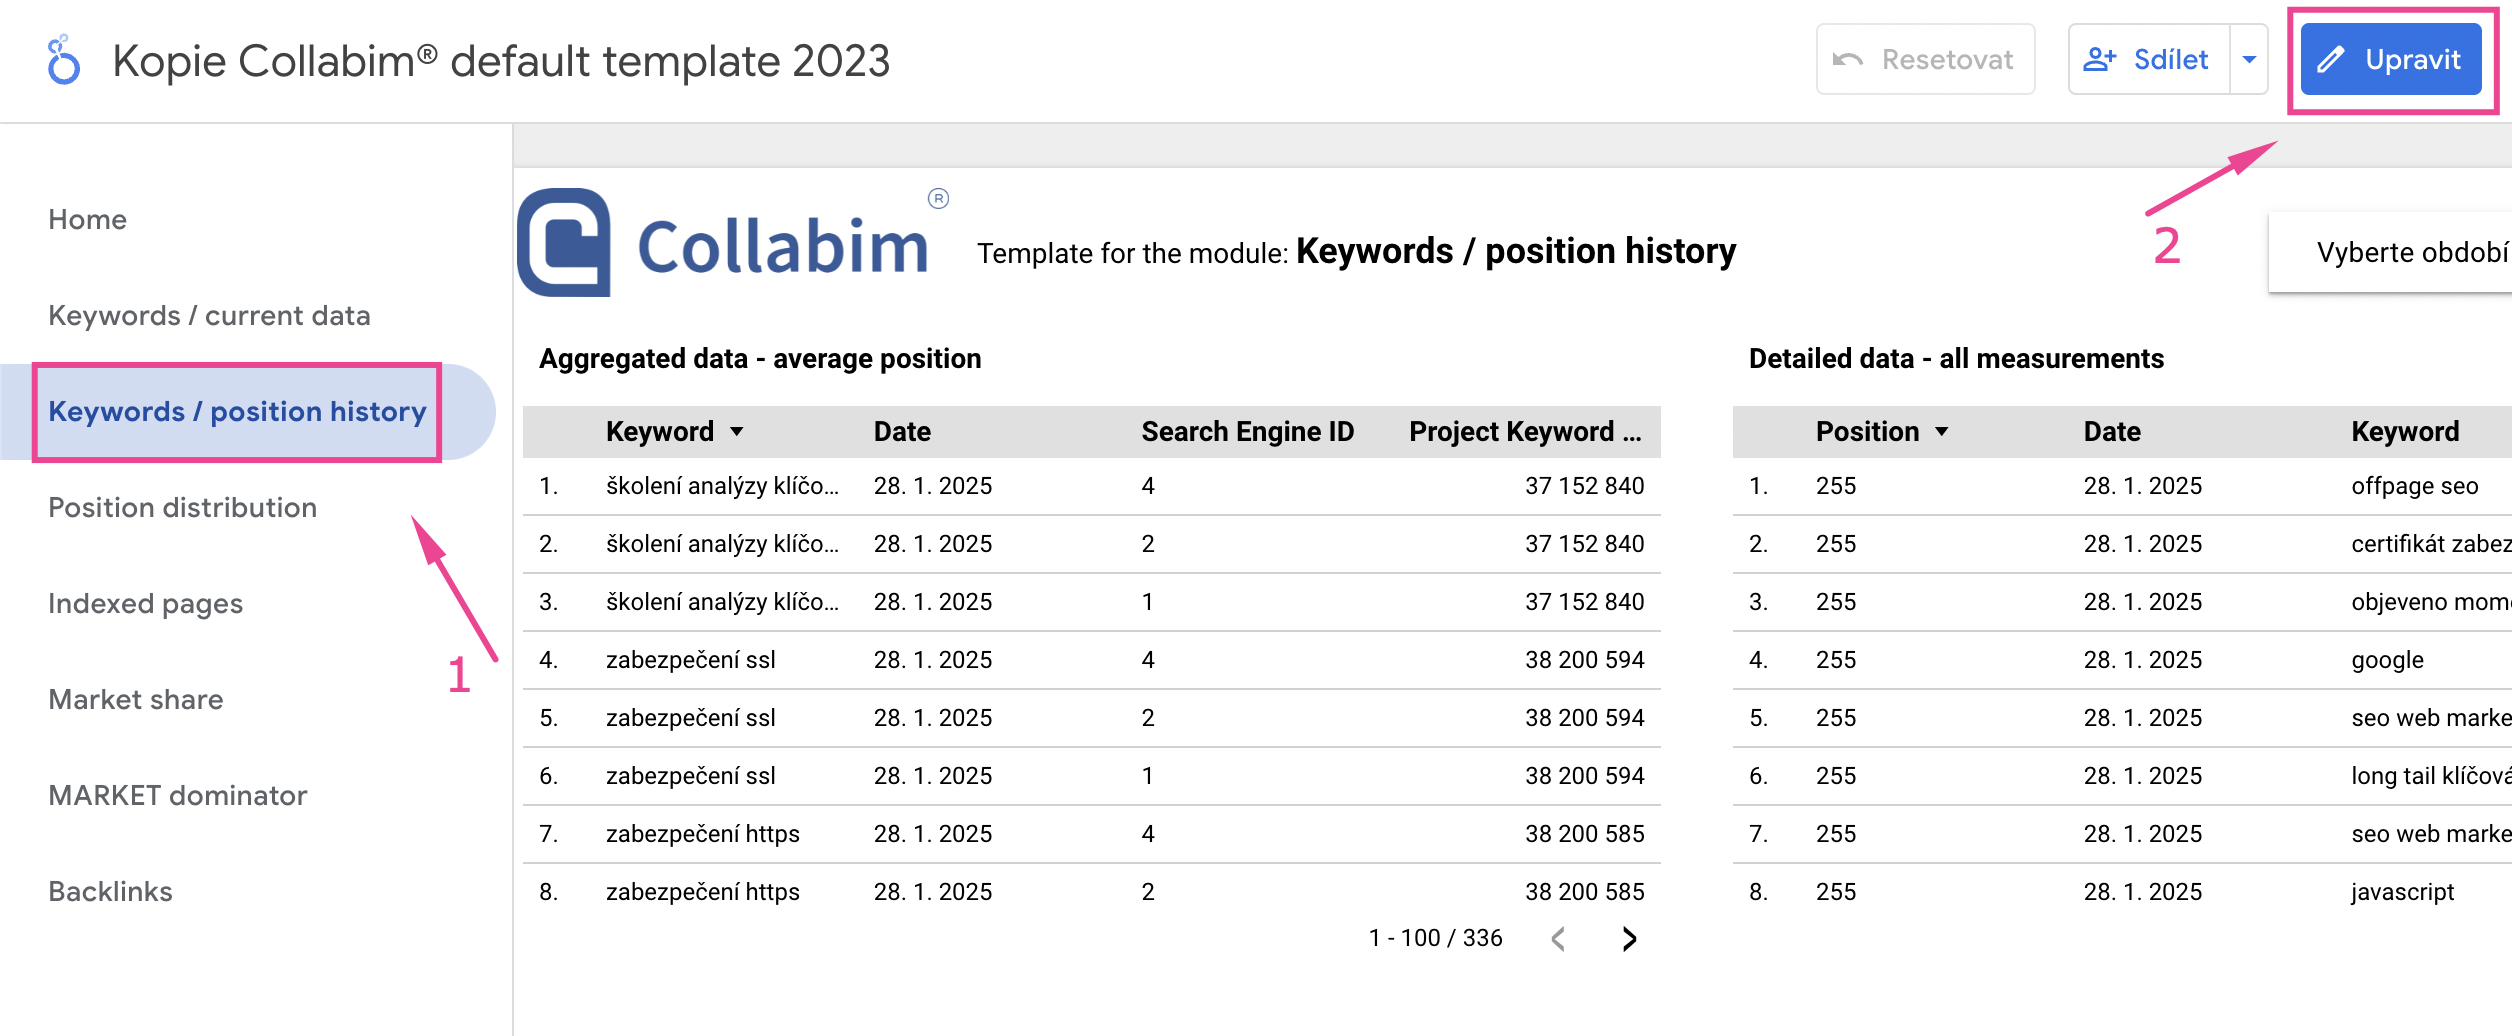This screenshot has width=2512, height=1036.
Task: Click 'long tail klíčová' keyword cell
Action: point(2431,776)
